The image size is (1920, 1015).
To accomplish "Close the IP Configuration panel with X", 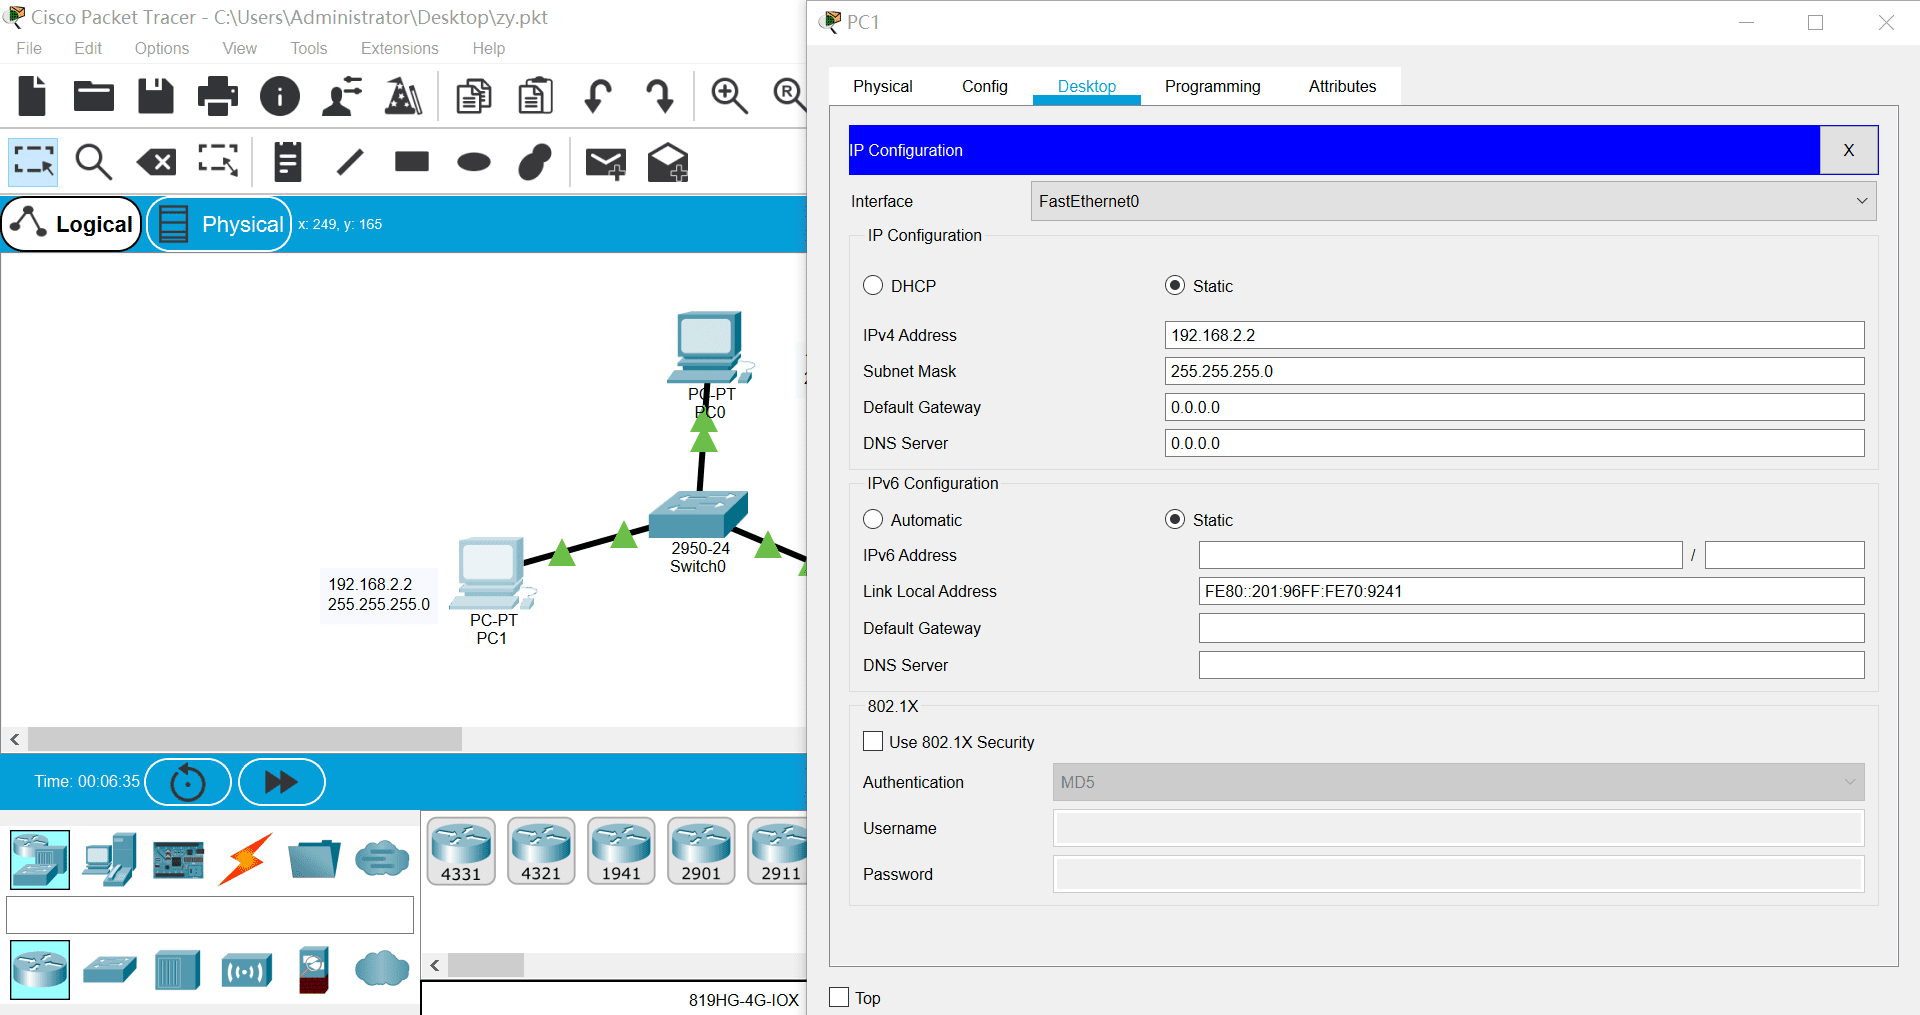I will pos(1848,150).
